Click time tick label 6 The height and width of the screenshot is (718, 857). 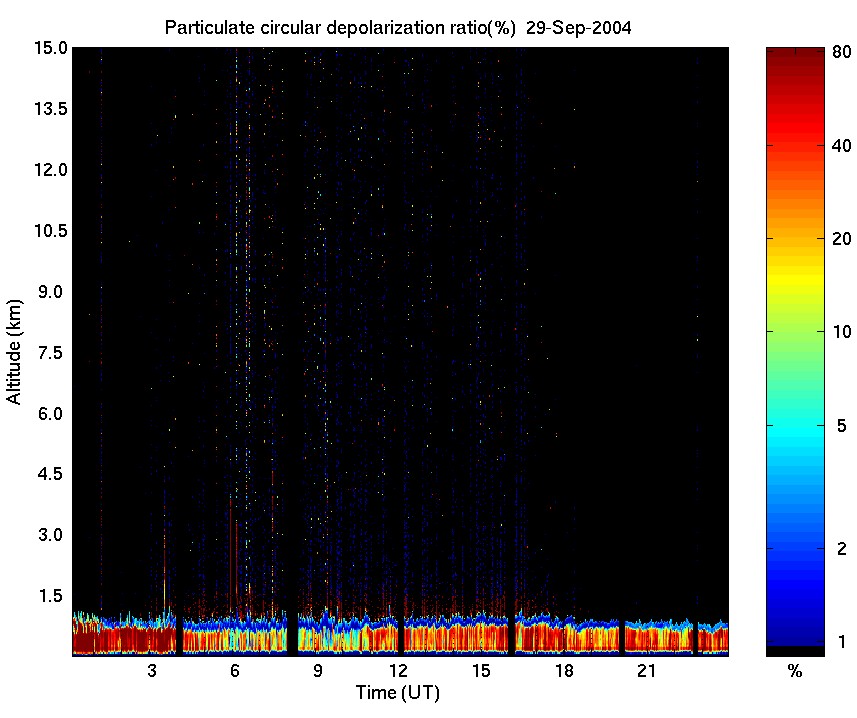point(234,670)
